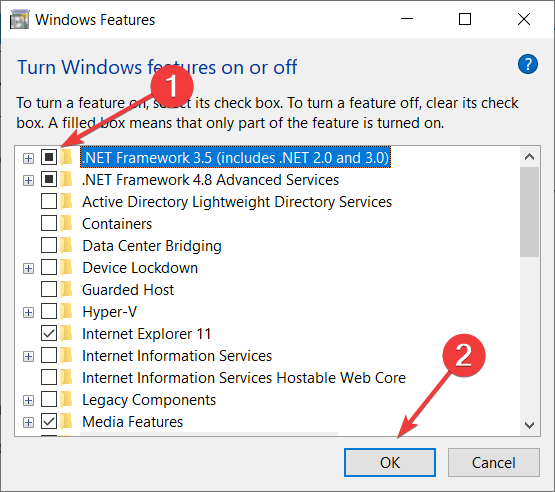
Task: Expand the Media Features node
Action: (x=28, y=422)
